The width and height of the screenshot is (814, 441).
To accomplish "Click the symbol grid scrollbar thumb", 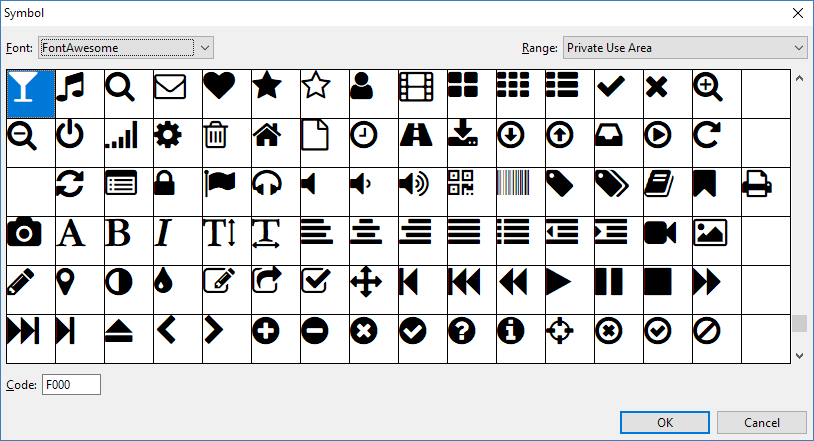I will coord(799,323).
